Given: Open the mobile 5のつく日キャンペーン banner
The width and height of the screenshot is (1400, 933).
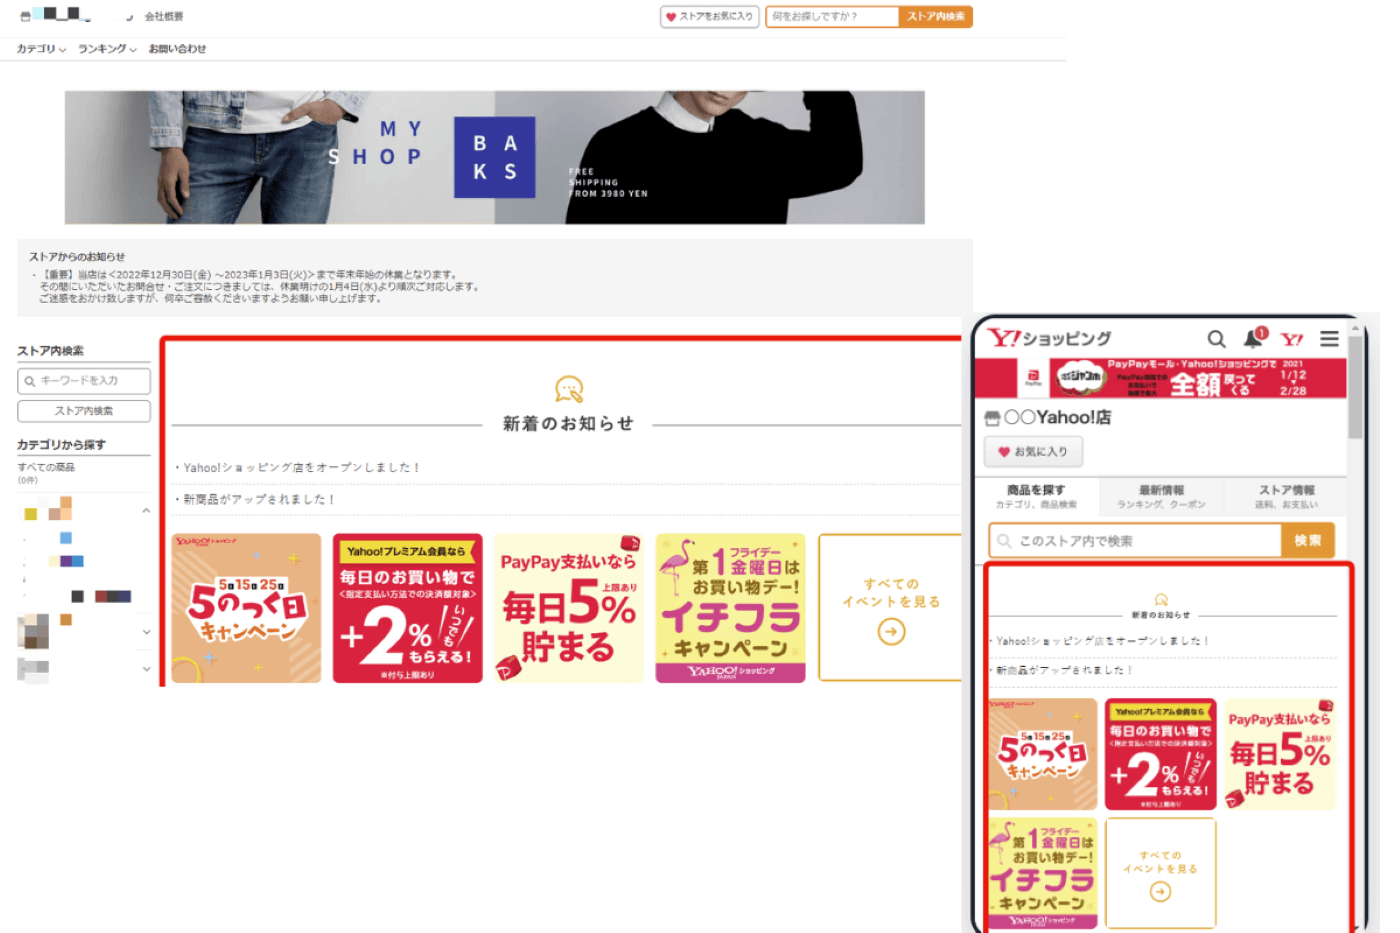Looking at the screenshot, I should 1042,754.
